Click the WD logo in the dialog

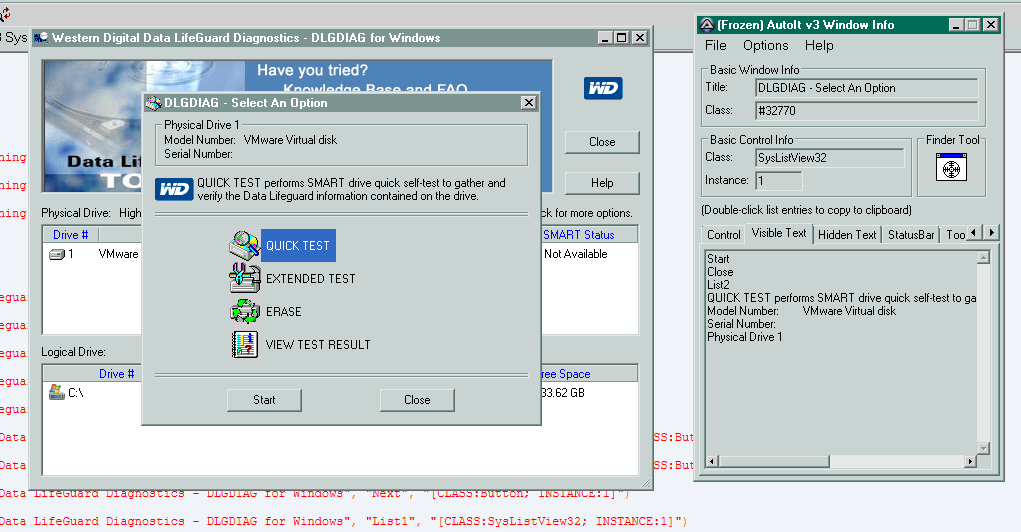click(x=174, y=190)
